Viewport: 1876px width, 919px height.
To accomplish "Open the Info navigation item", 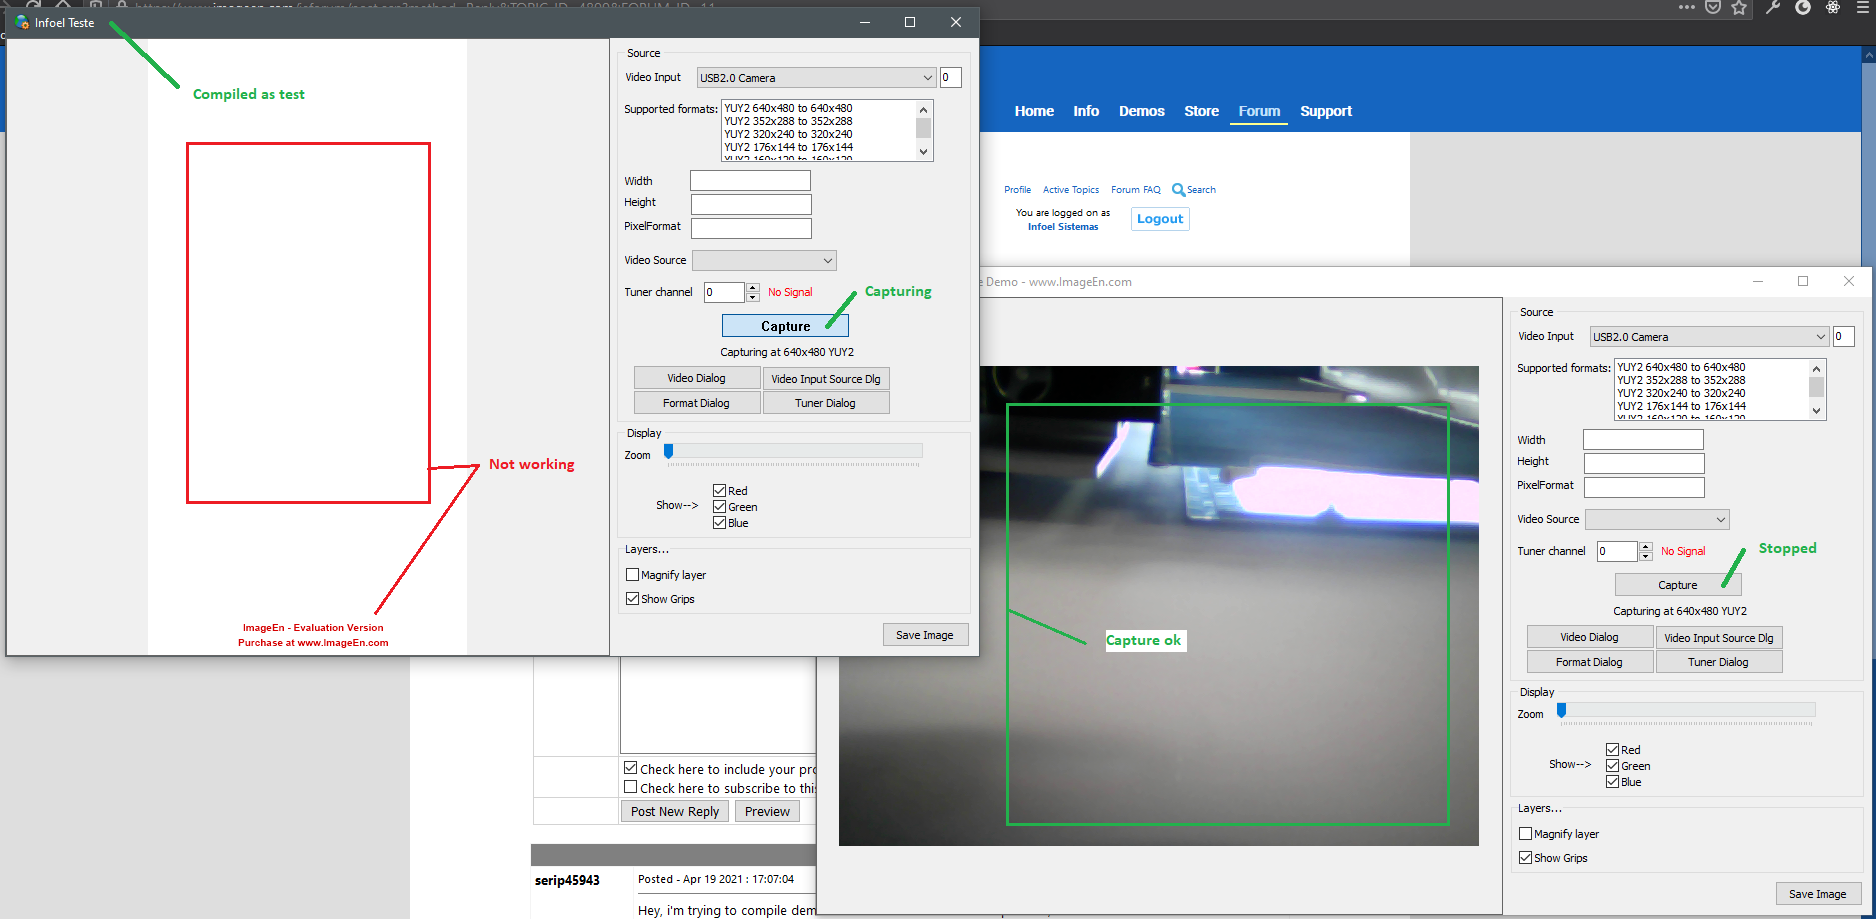I will click(x=1086, y=111).
